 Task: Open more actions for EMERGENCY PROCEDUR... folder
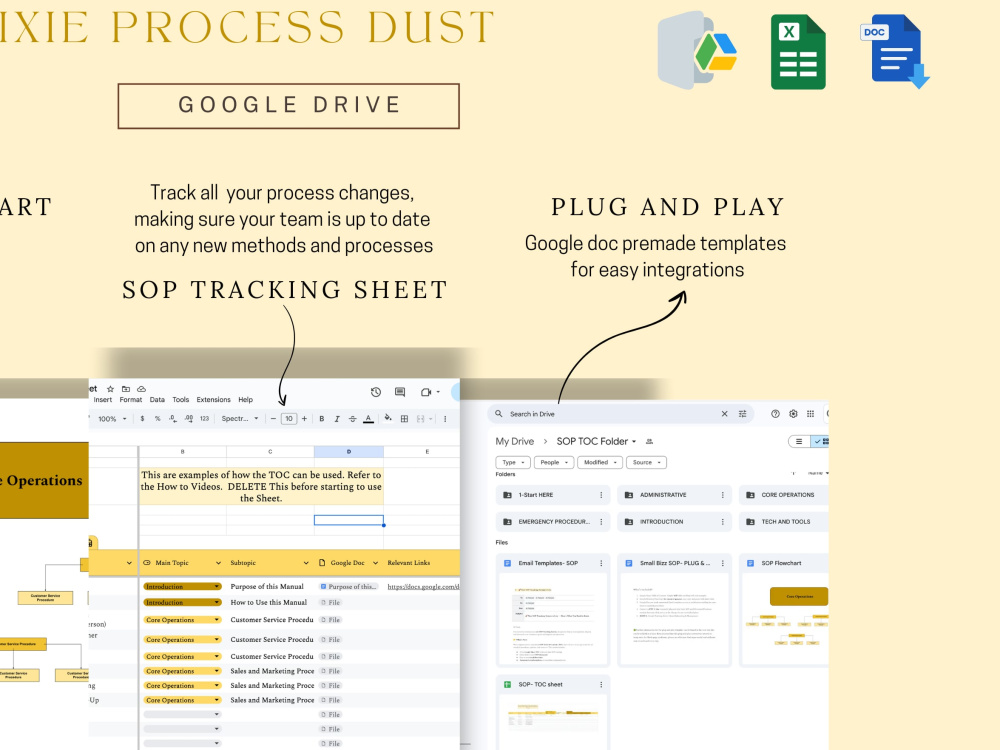click(601, 522)
